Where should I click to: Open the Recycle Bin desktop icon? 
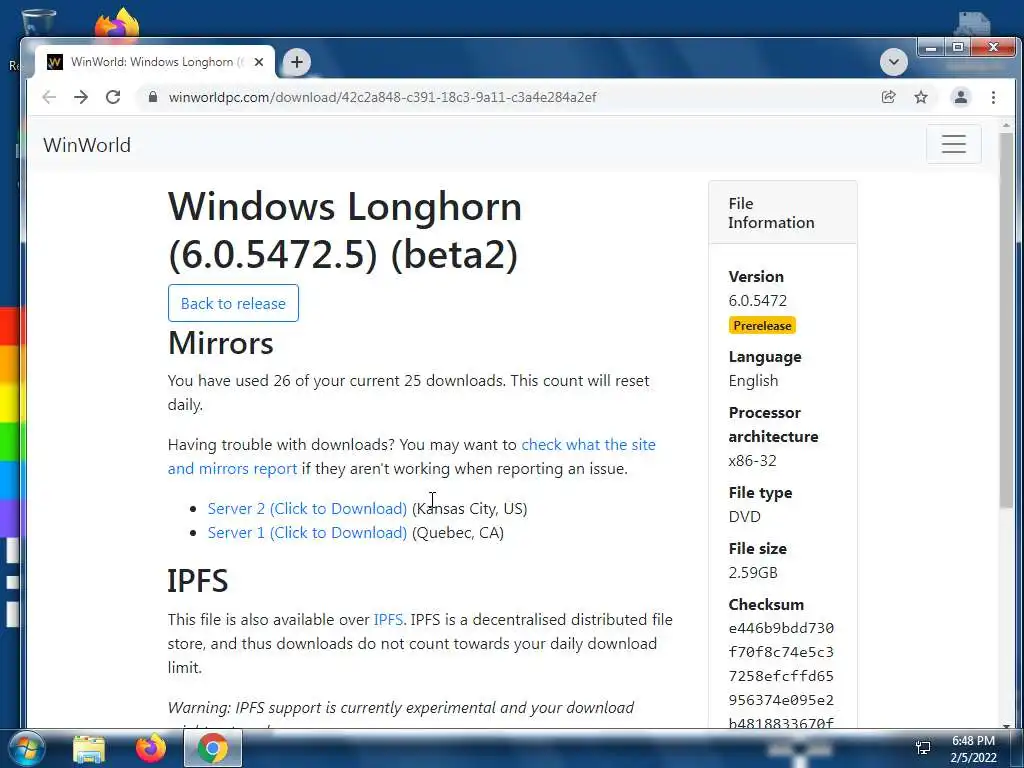pyautogui.click(x=38, y=22)
